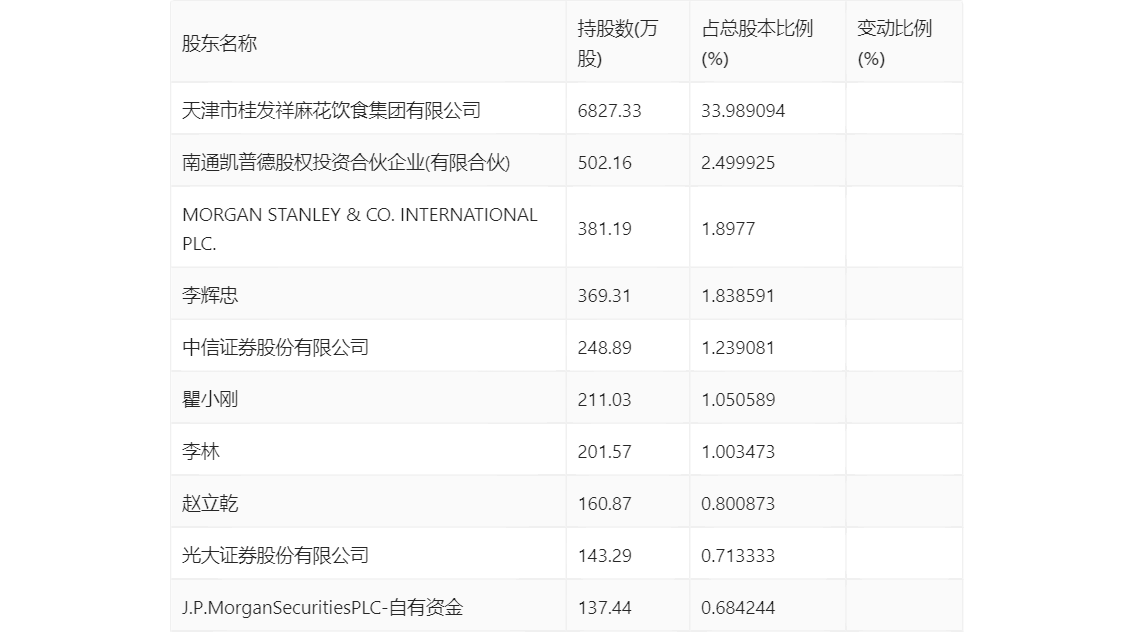Viewport: 1134px width, 632px height.
Task: Click the 201.57 holdings value
Action: pos(604,452)
